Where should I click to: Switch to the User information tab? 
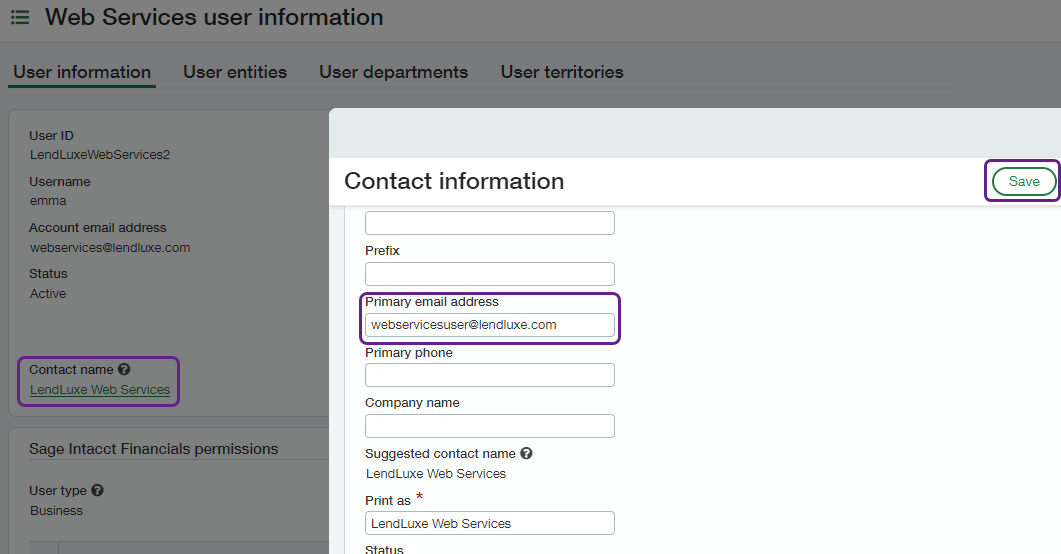(x=82, y=72)
